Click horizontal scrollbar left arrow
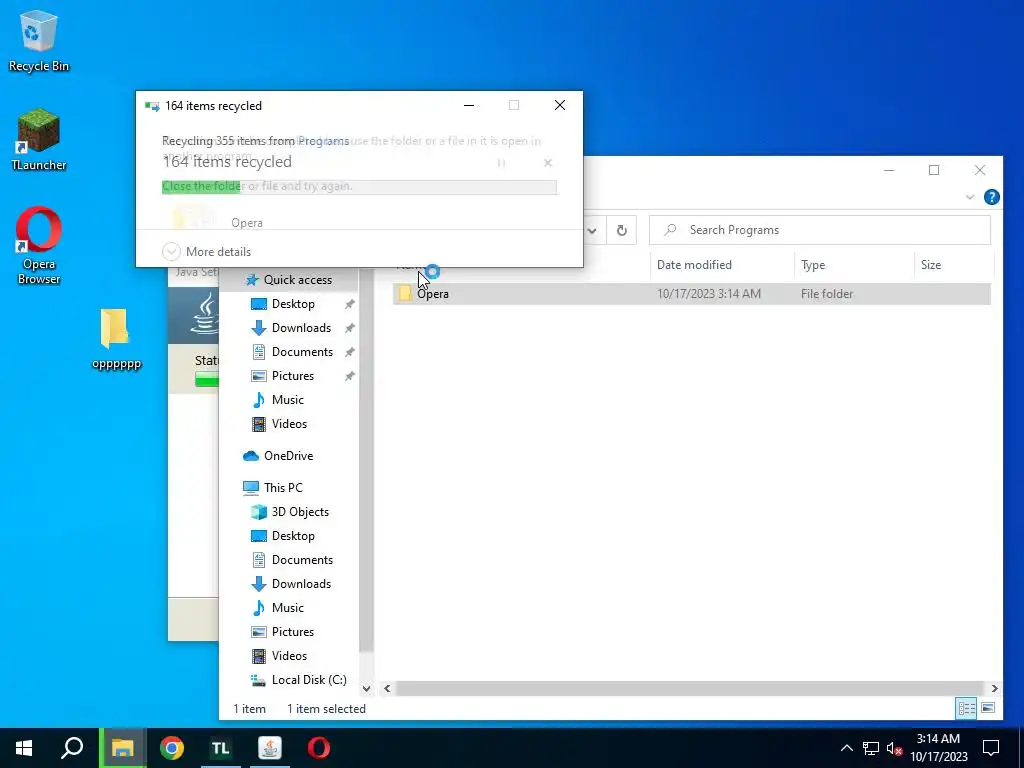The image size is (1024, 768). (x=387, y=688)
